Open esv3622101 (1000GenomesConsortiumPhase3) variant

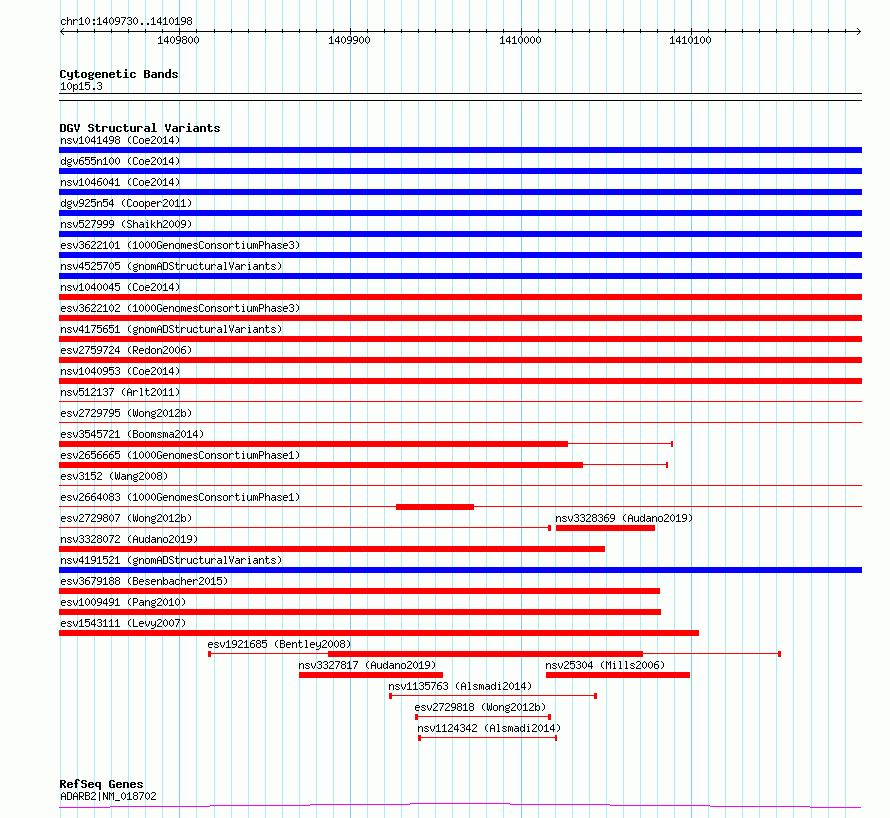pyautogui.click(x=180, y=245)
